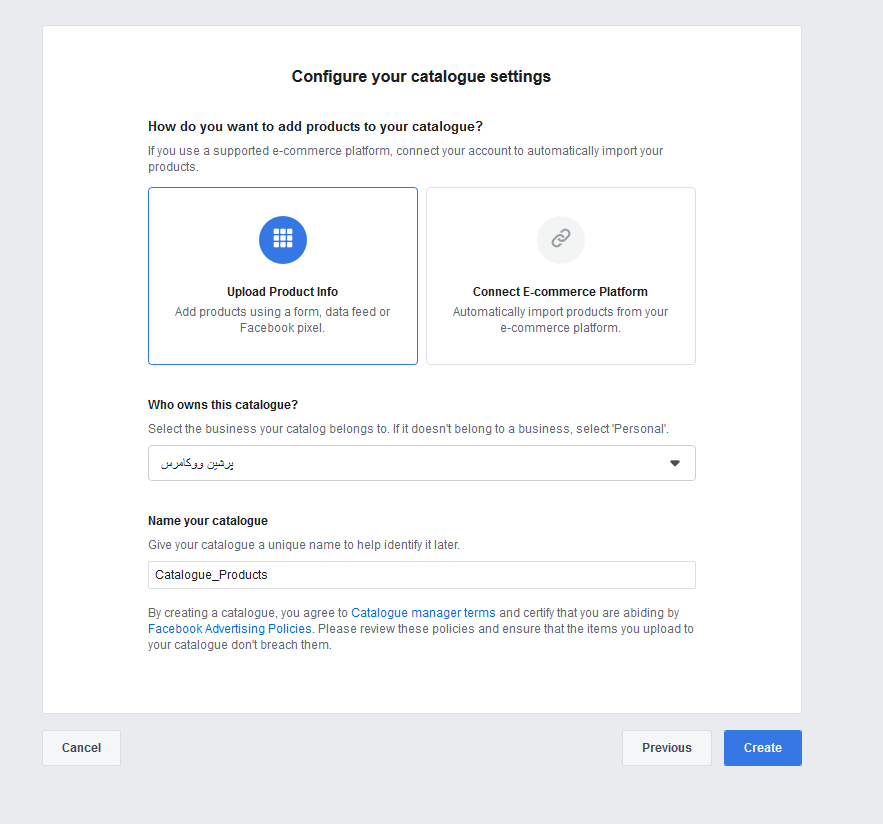Open the Catalogue manager terms link
Screen dimensions: 883x824
tap(423, 613)
